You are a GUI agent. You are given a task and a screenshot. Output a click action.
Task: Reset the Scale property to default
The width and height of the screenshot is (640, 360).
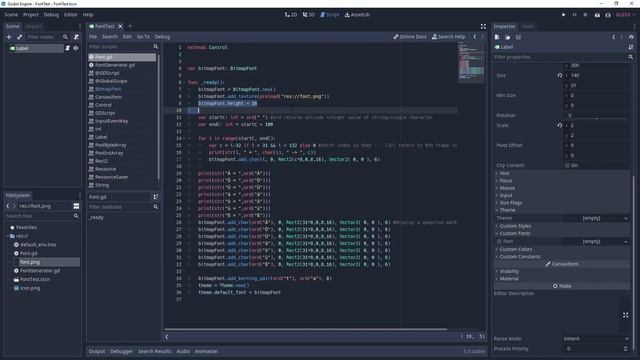pos(560,125)
